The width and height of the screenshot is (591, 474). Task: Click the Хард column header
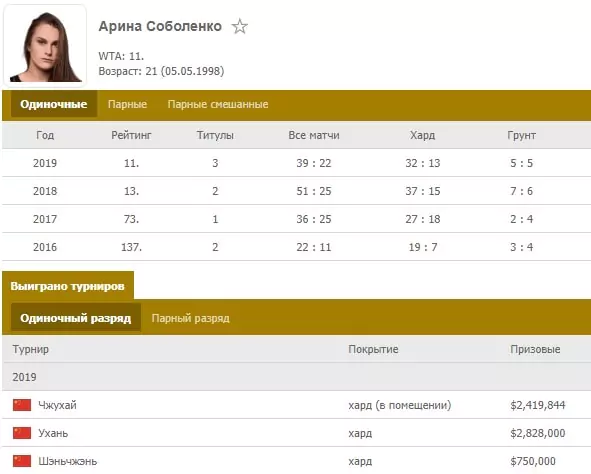coord(423,135)
